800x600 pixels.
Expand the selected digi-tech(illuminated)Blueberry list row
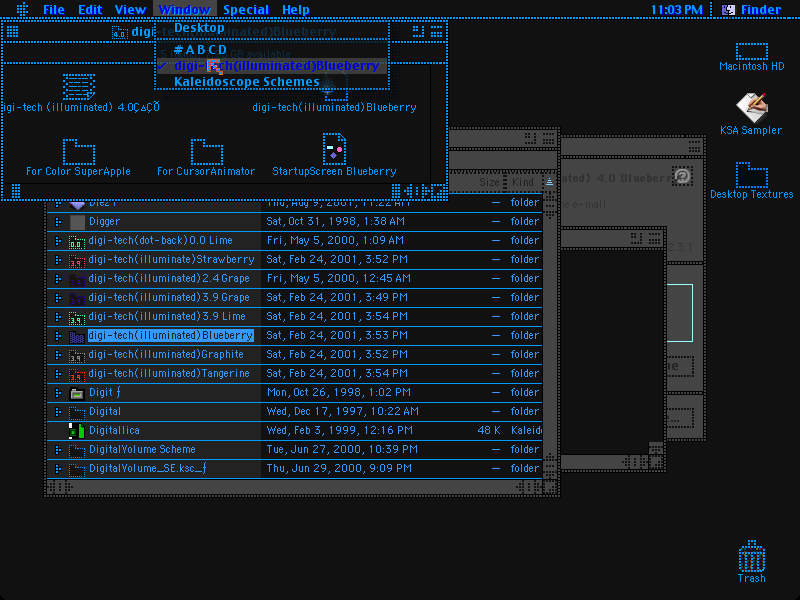pos(58,336)
